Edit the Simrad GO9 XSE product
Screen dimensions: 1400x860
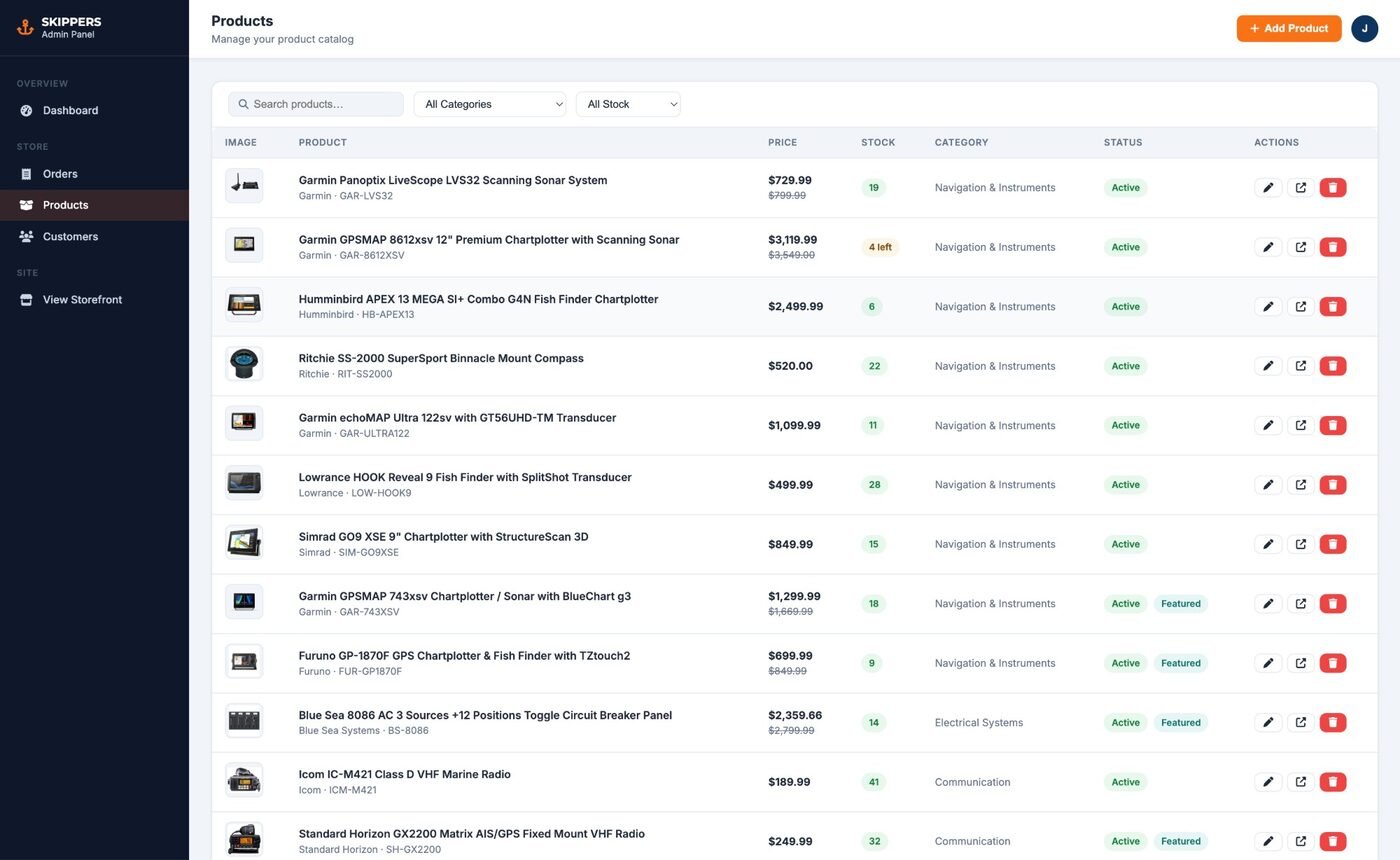coord(1268,545)
